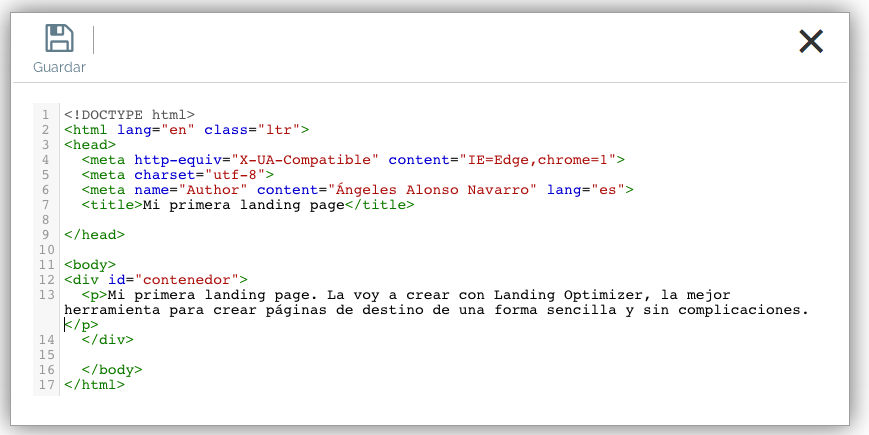Close the HTML code editor dialog

(810, 41)
